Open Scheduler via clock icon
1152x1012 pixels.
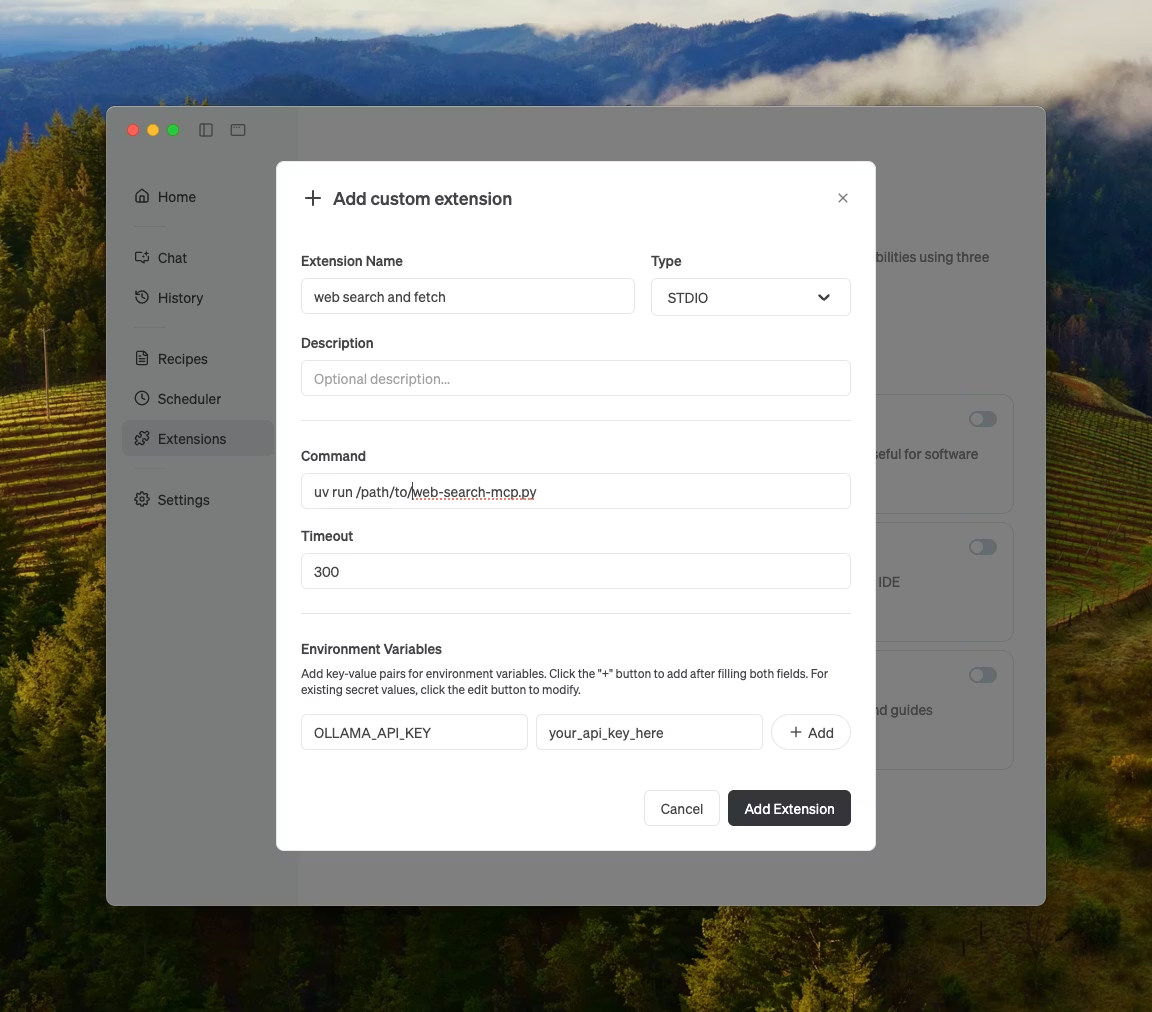pyautogui.click(x=142, y=399)
